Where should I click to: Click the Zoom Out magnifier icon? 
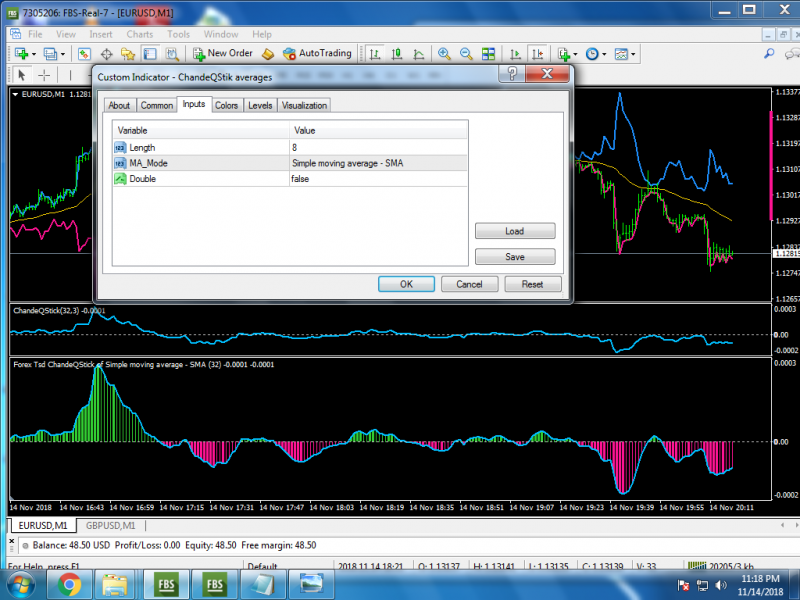tap(466, 54)
